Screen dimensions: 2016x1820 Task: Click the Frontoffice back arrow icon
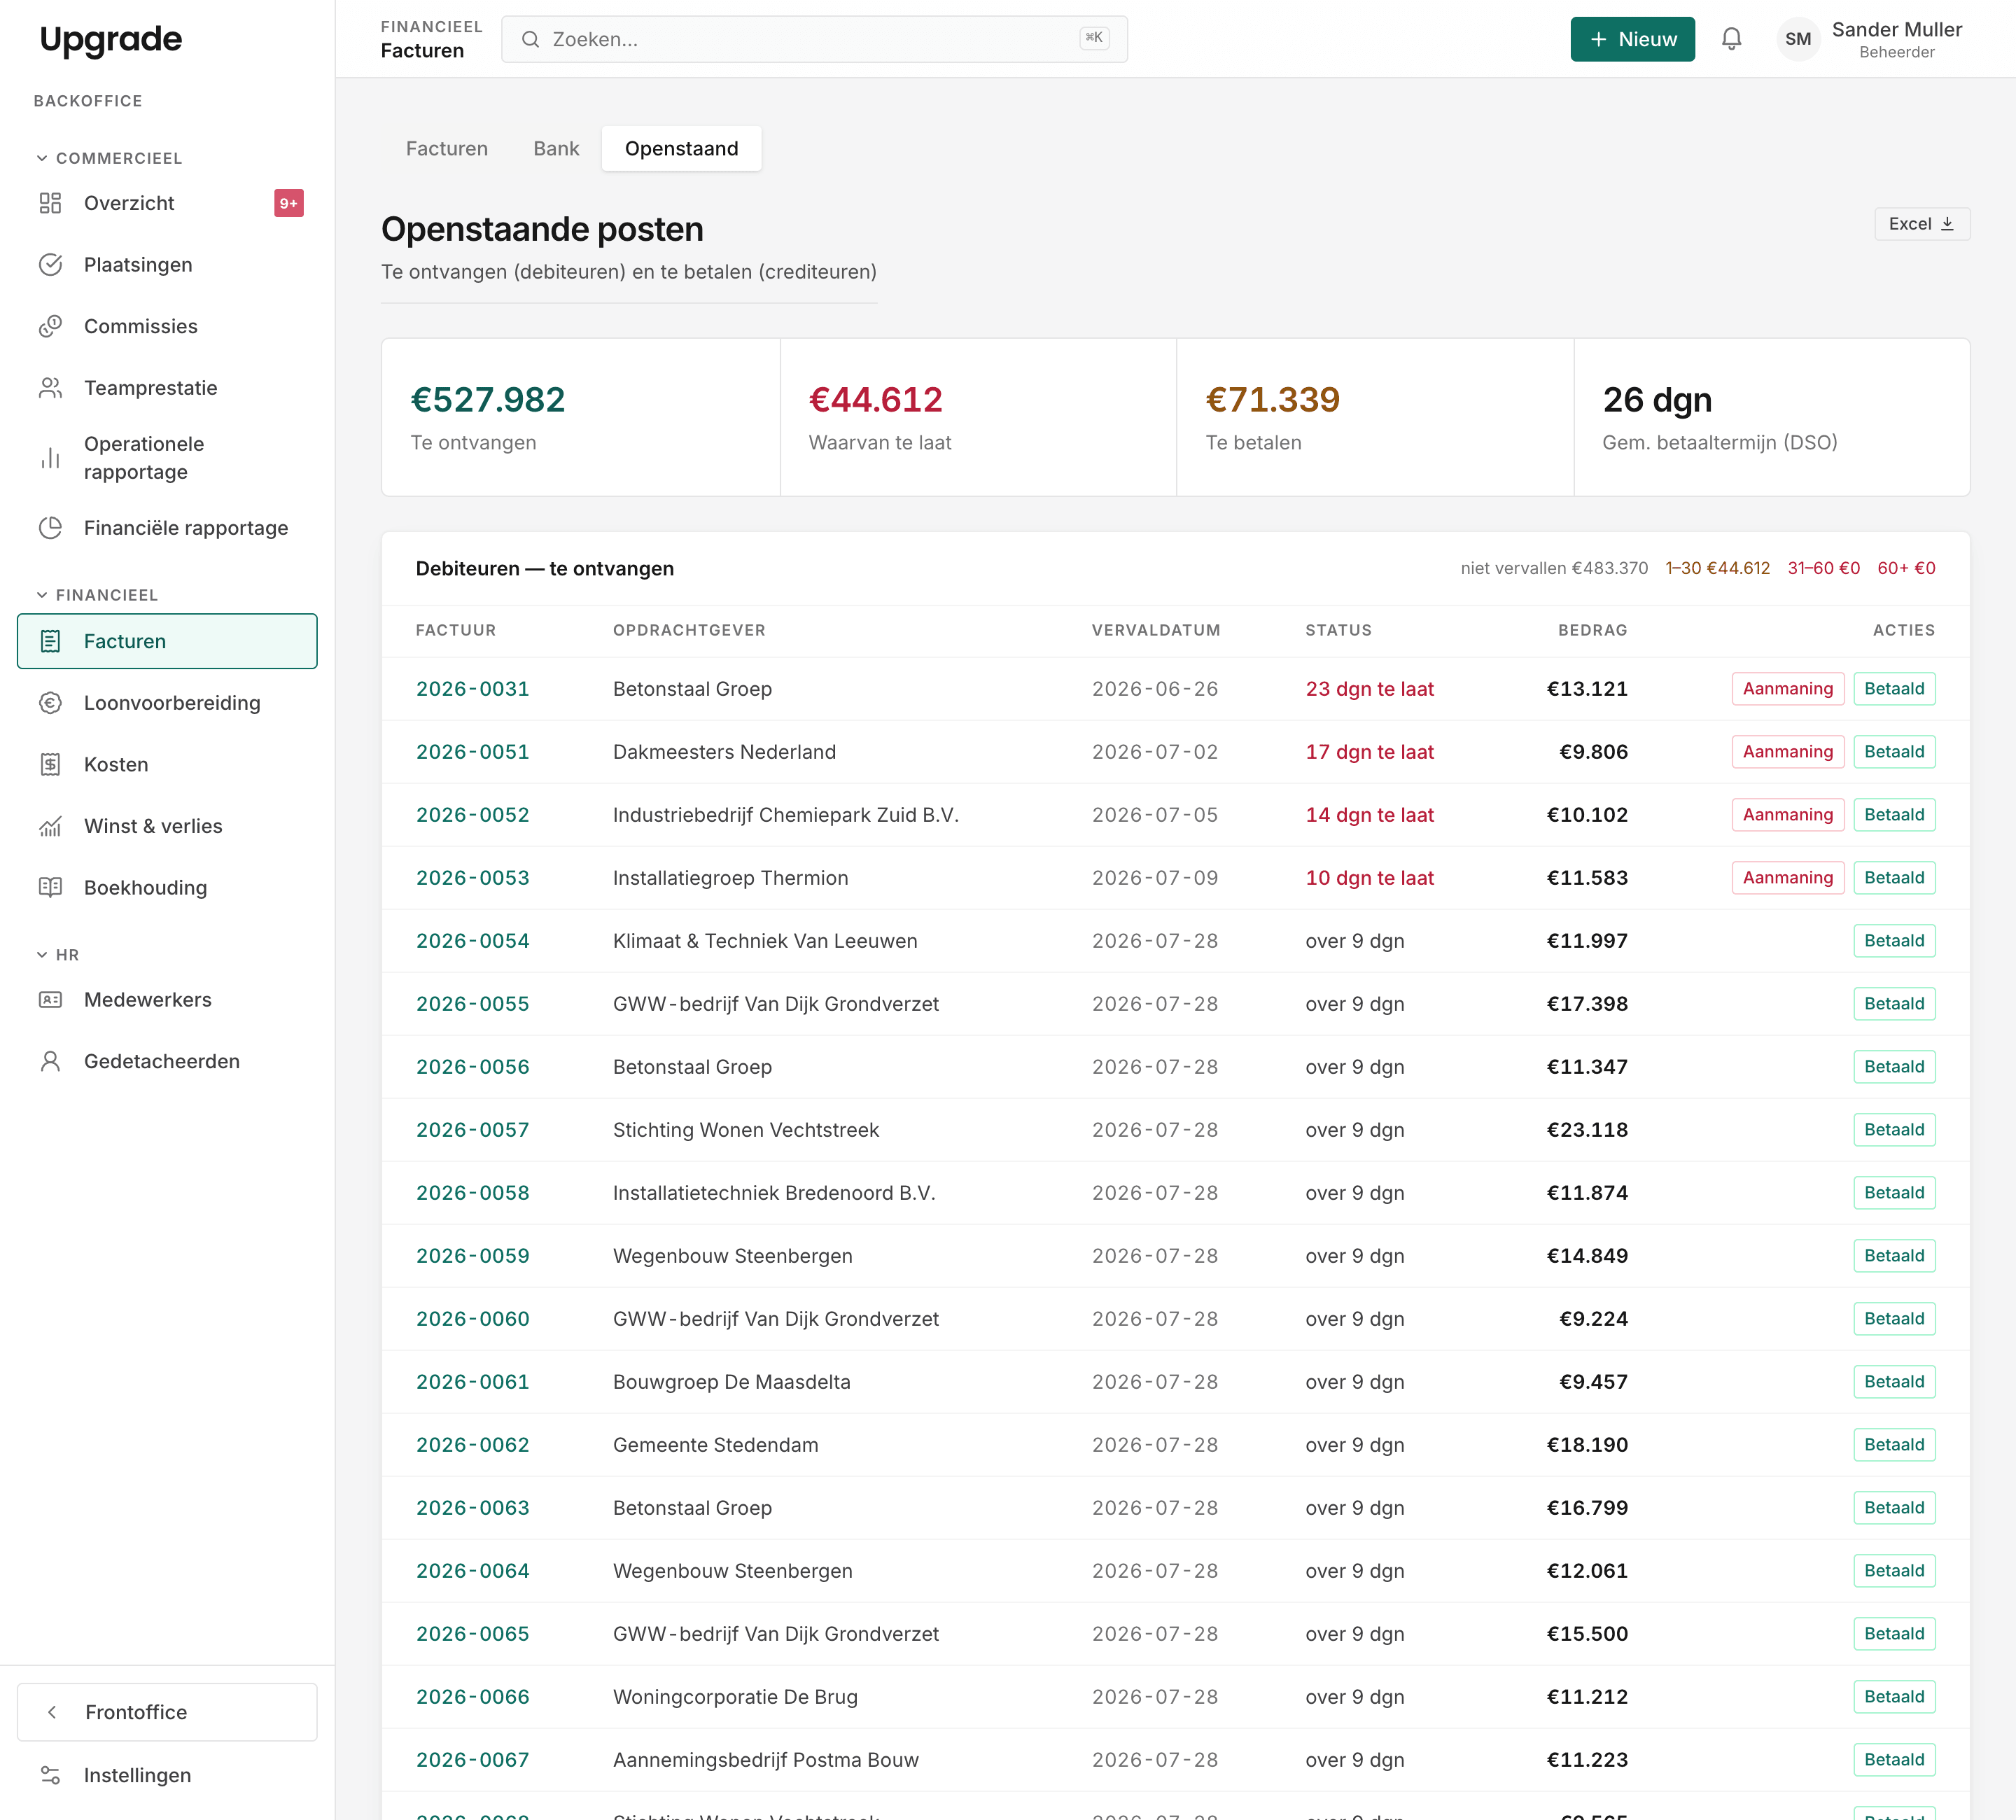52,1712
